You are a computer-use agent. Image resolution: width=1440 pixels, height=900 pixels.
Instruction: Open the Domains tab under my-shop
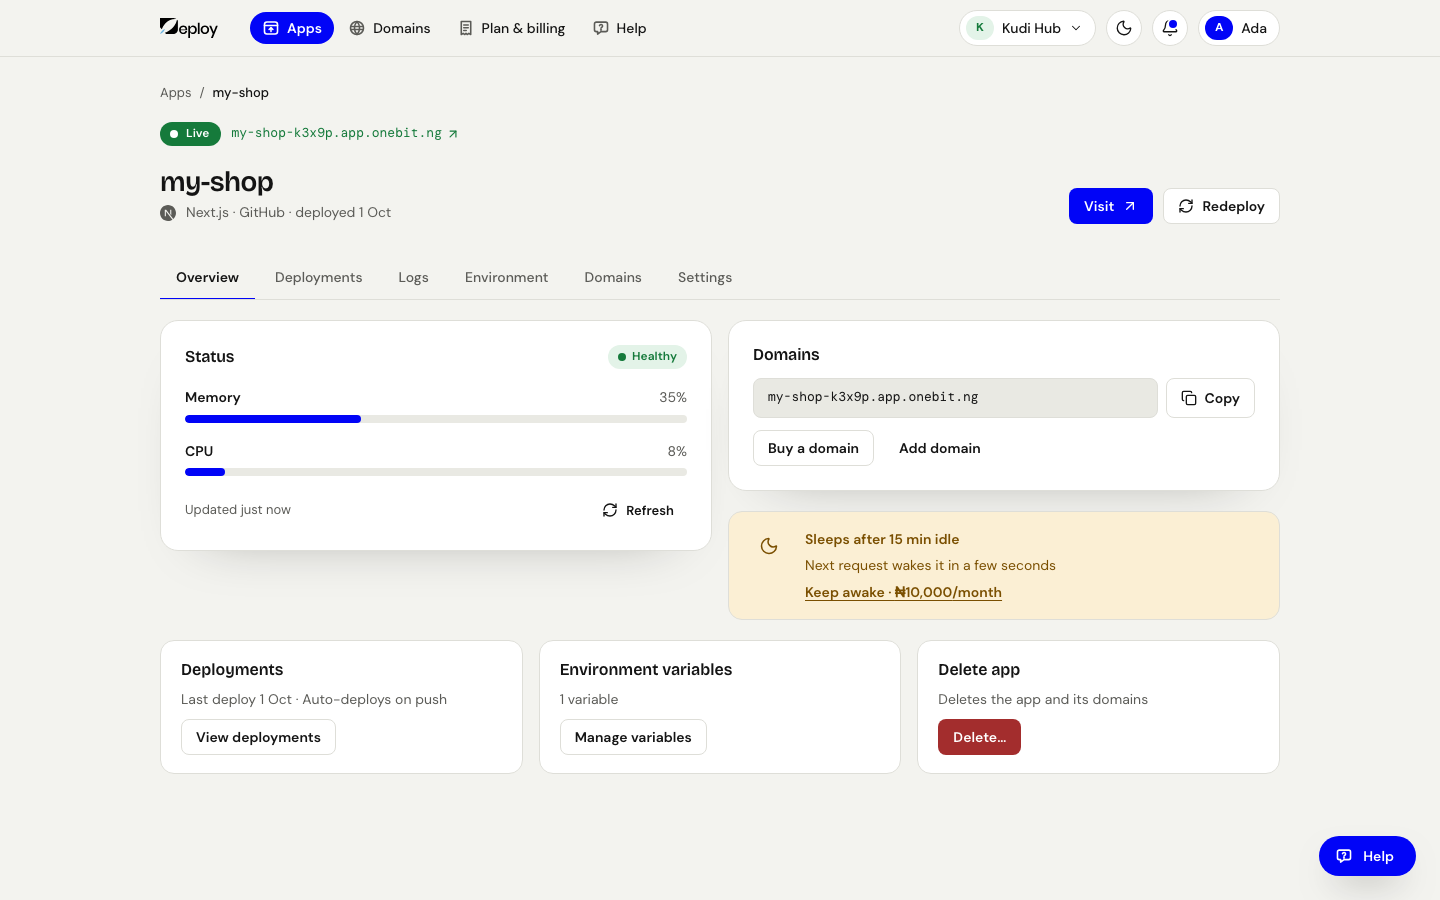[613, 278]
